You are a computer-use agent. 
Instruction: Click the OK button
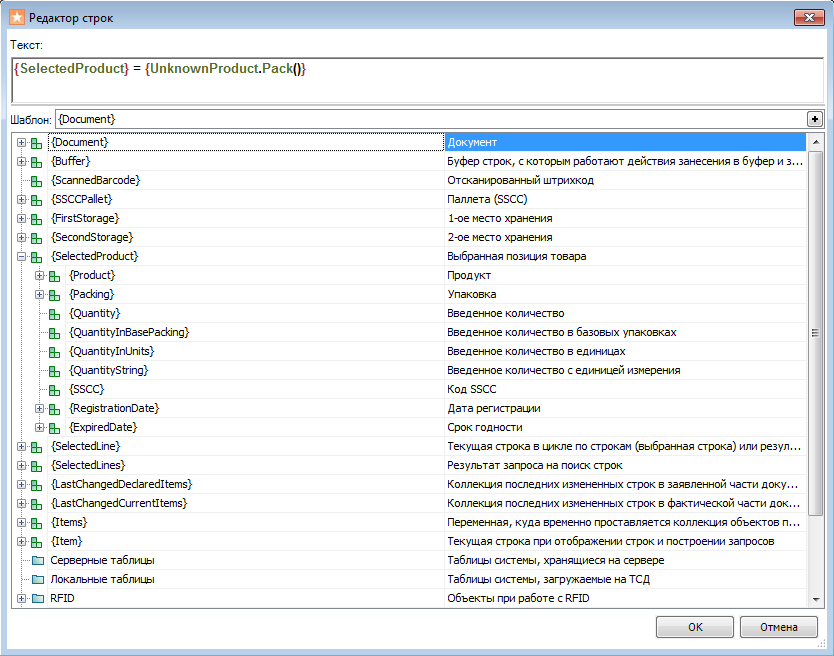[x=695, y=627]
